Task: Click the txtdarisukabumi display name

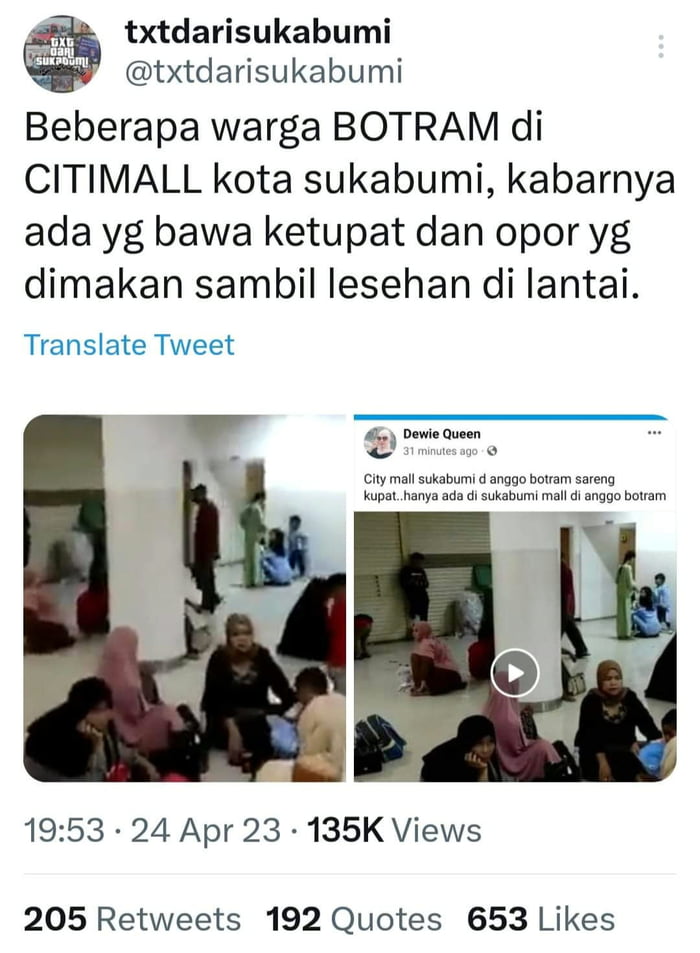Action: [x=258, y=31]
